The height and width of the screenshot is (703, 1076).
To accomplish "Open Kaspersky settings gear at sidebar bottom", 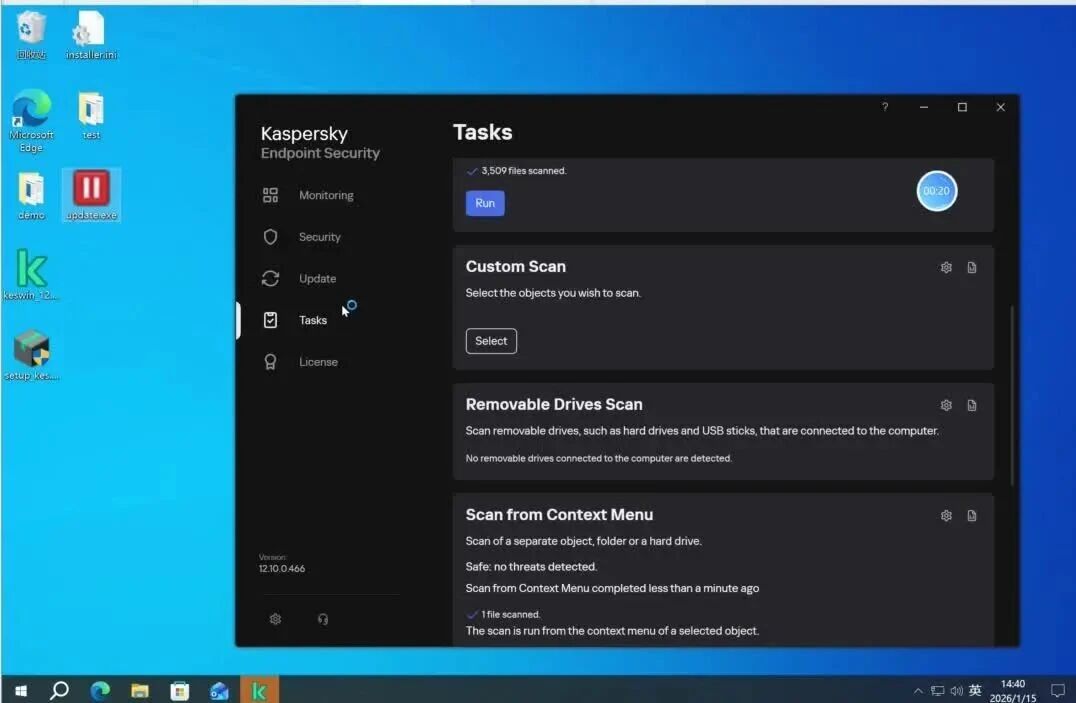I will coord(275,619).
